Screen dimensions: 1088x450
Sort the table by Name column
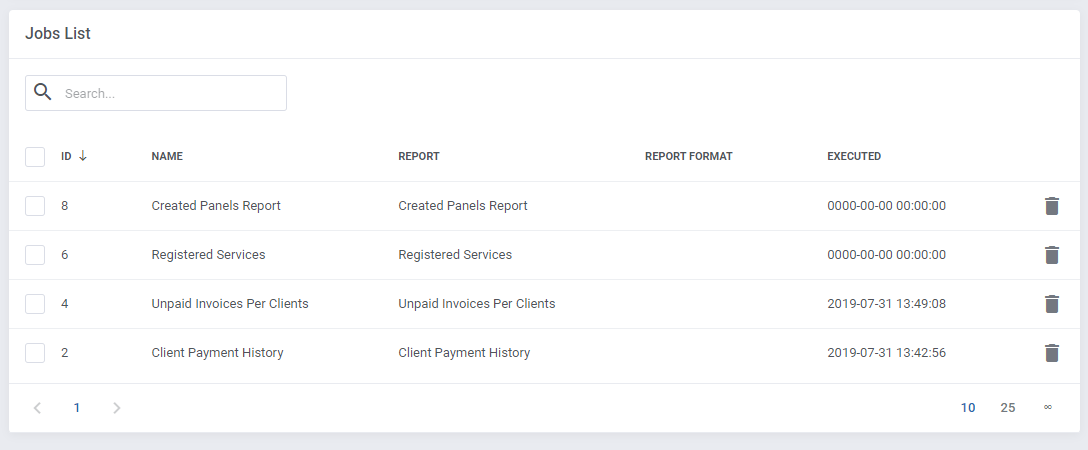click(x=167, y=157)
